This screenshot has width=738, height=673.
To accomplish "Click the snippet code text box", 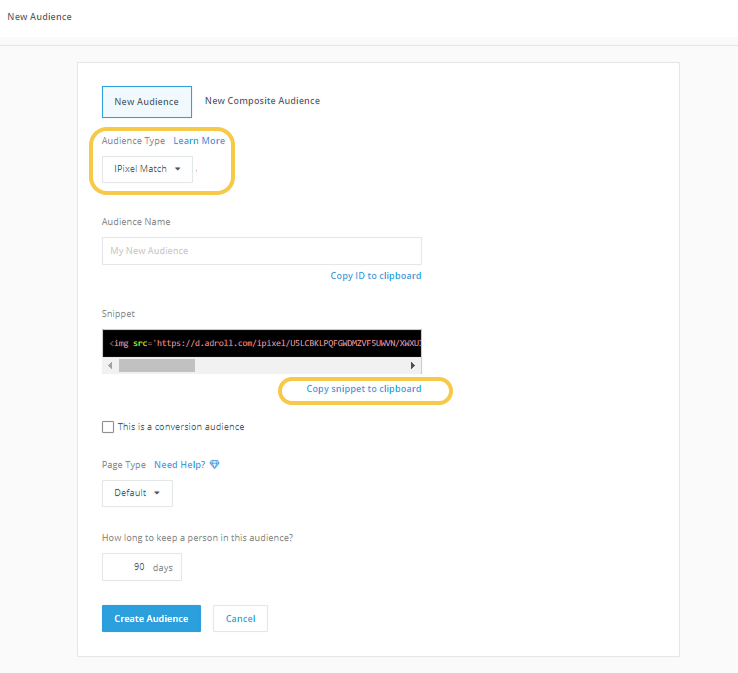I will tap(261, 343).
